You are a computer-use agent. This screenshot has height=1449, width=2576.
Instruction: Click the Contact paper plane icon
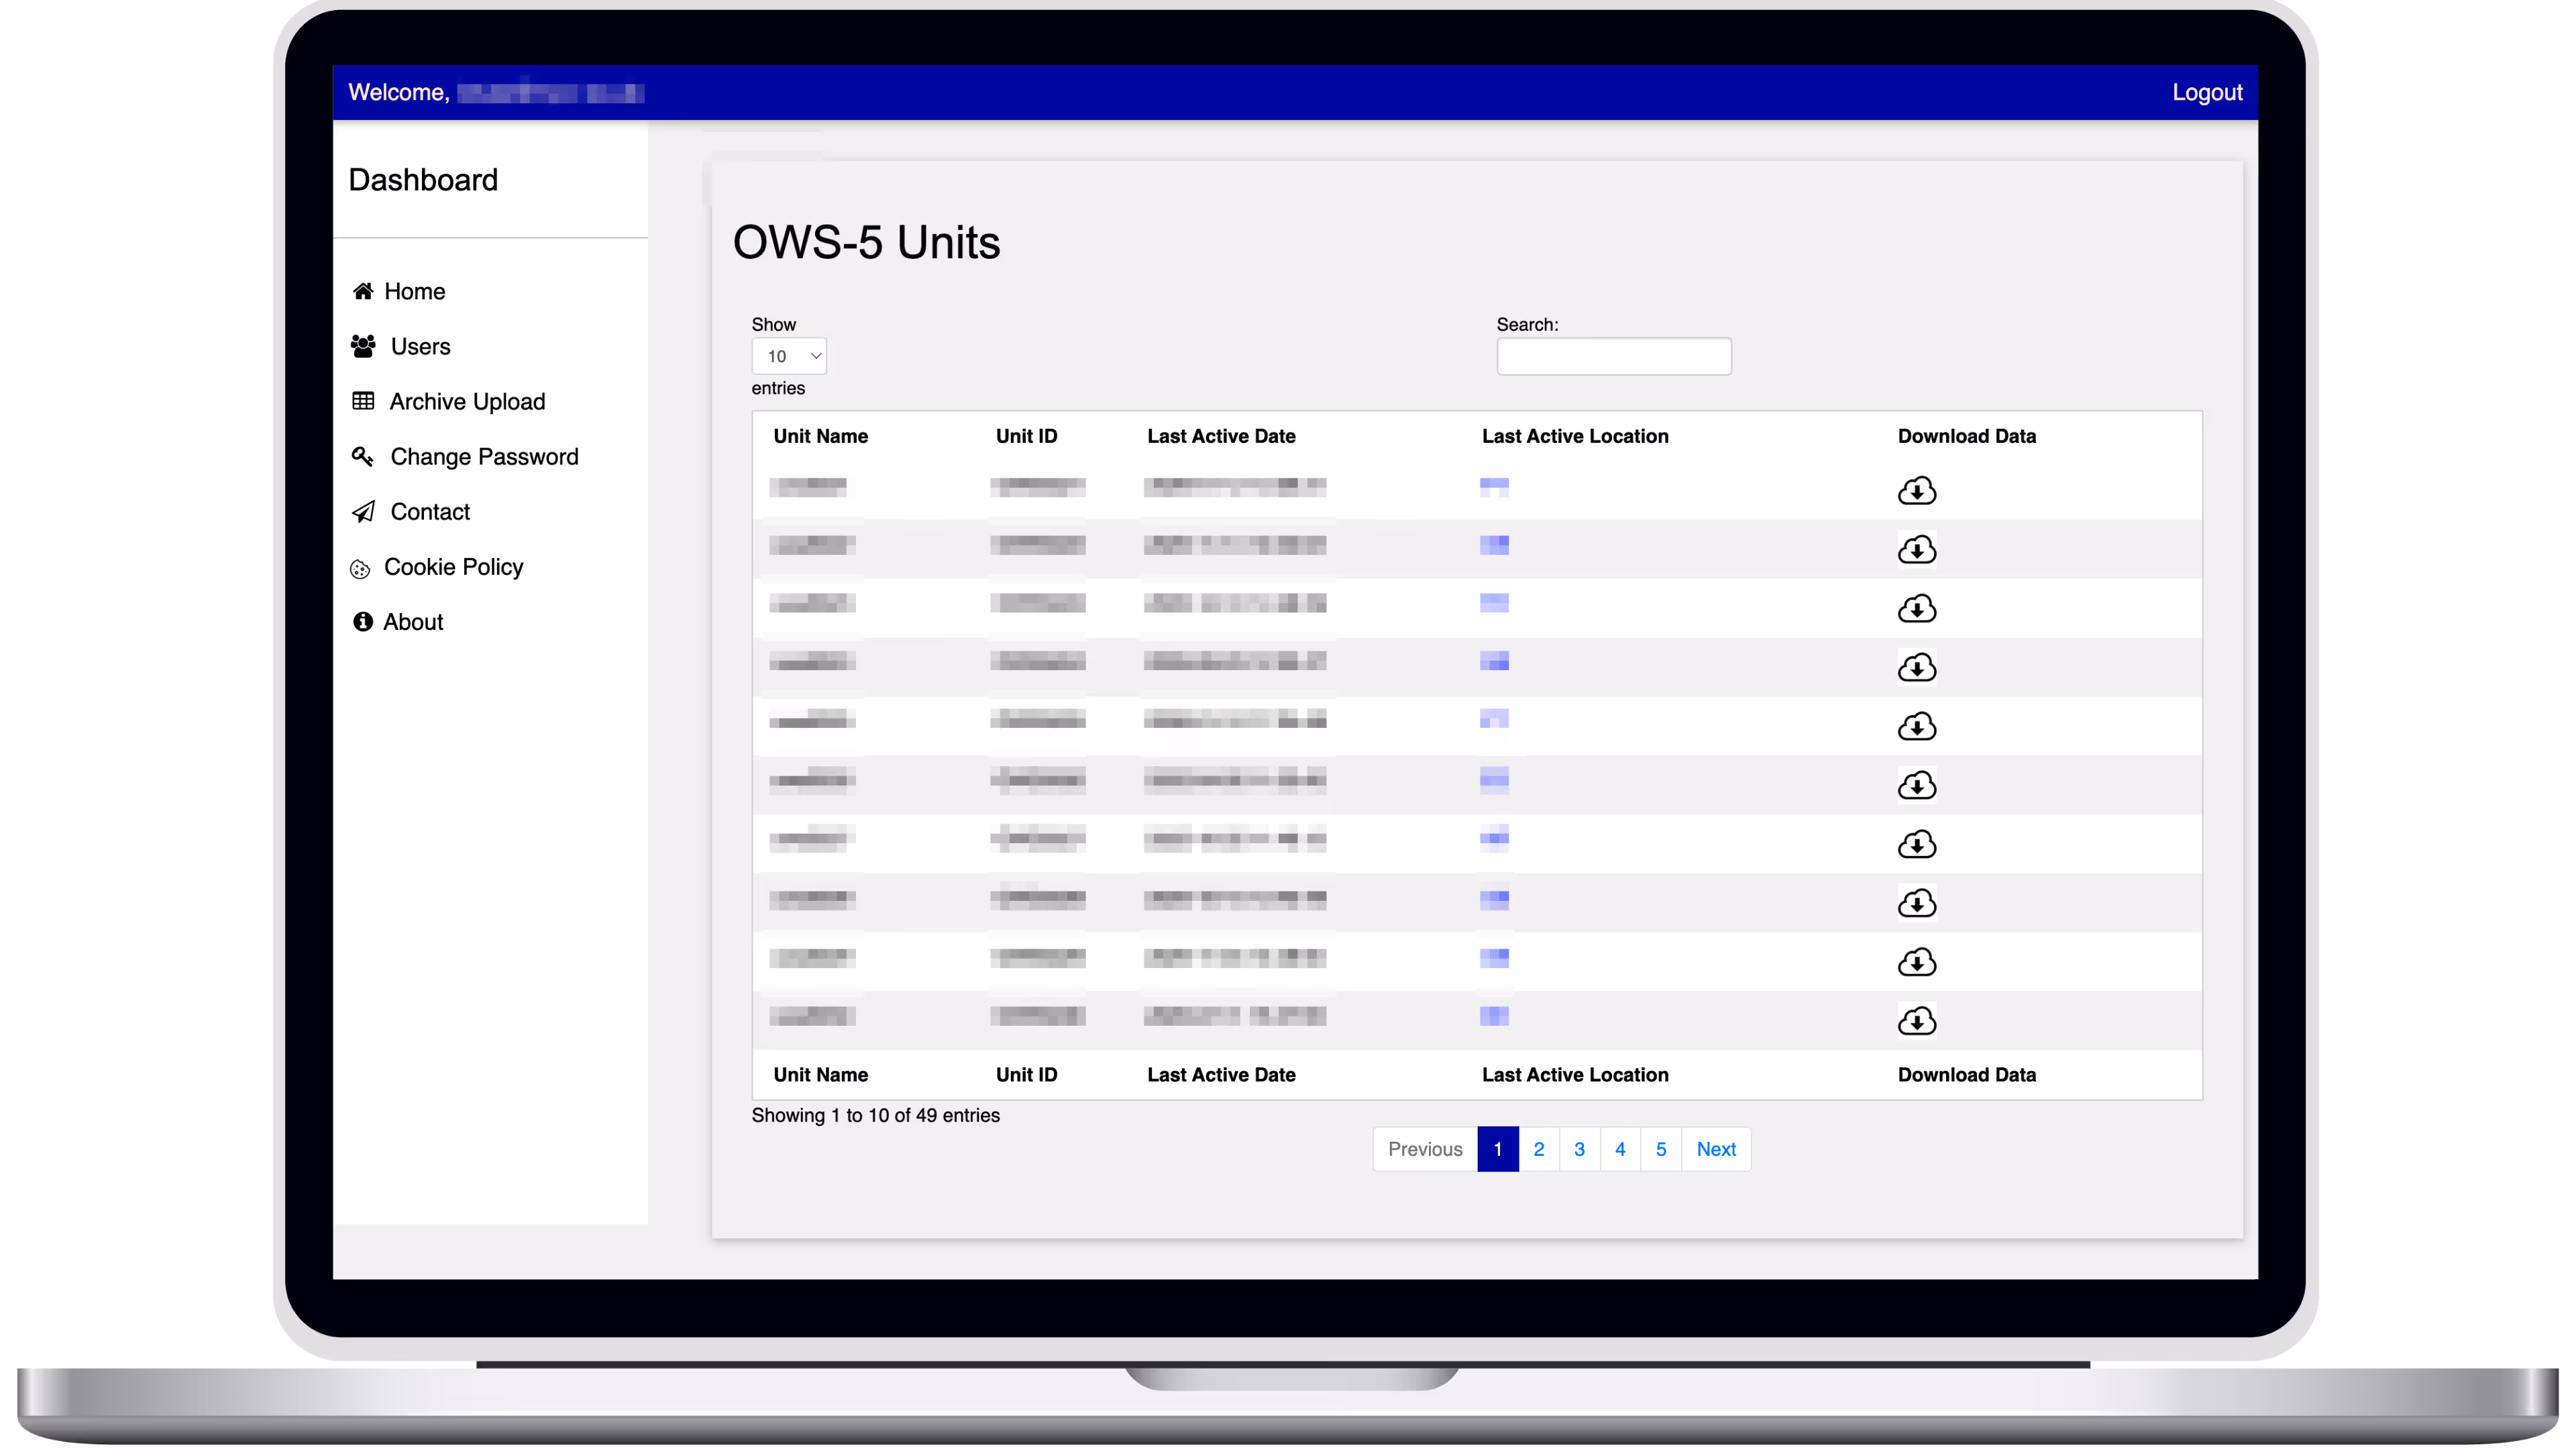click(363, 512)
